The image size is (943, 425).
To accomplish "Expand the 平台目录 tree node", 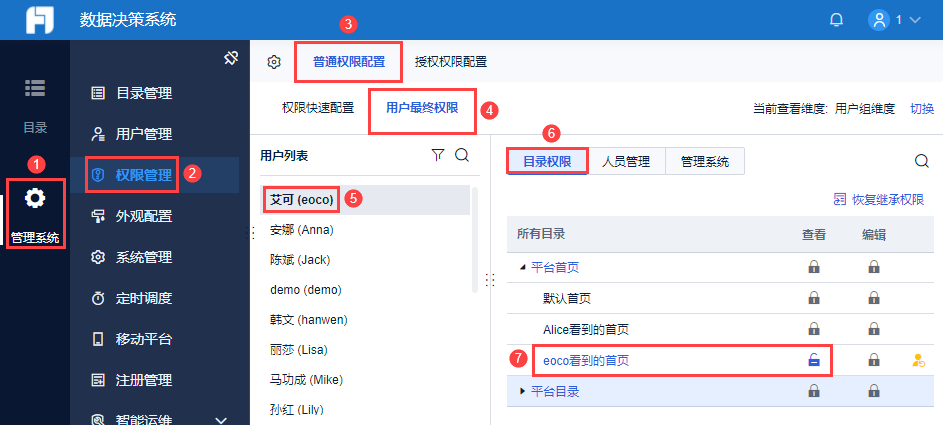I will tap(522, 391).
